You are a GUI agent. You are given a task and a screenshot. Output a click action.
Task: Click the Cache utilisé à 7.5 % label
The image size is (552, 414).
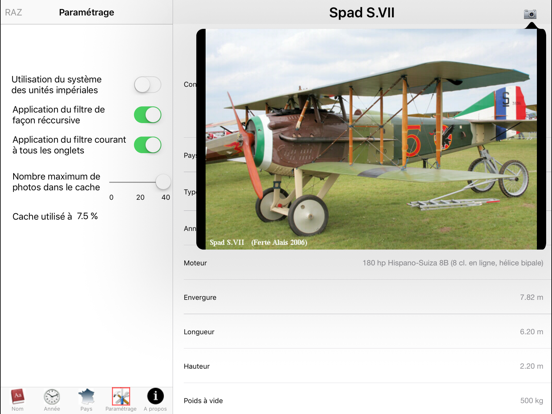pos(55,216)
